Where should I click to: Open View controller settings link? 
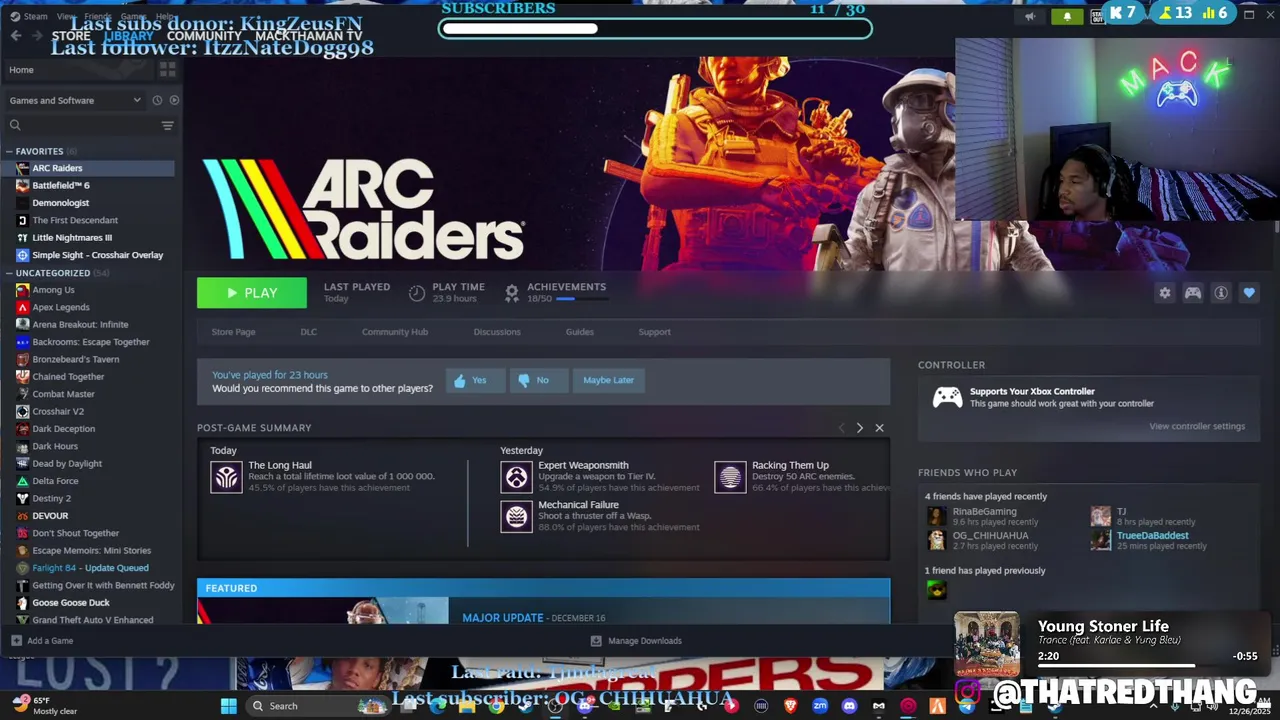tap(1197, 426)
